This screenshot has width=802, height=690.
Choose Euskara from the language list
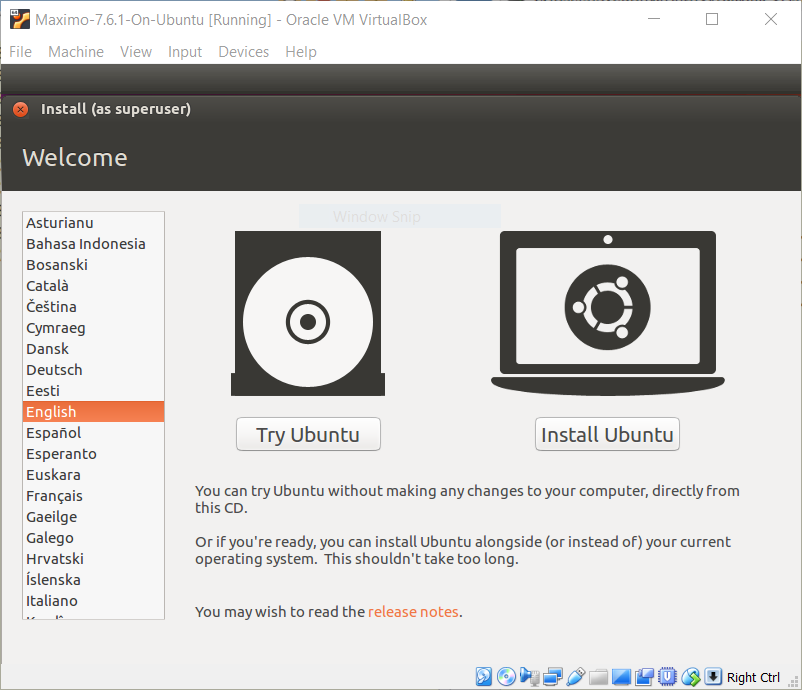93,475
